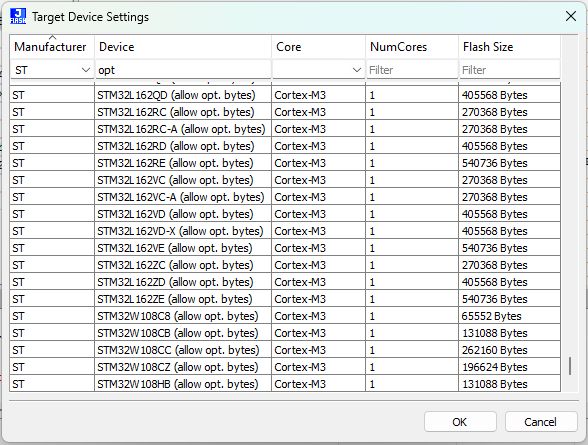The width and height of the screenshot is (588, 445).
Task: Sort by the Manufacturer column header
Action: [52, 47]
